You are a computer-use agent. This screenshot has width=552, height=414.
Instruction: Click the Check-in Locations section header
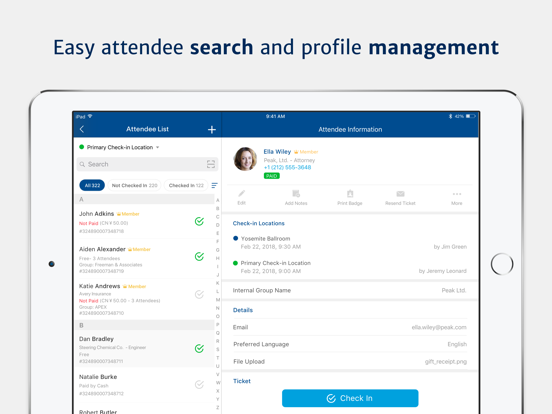(x=259, y=223)
